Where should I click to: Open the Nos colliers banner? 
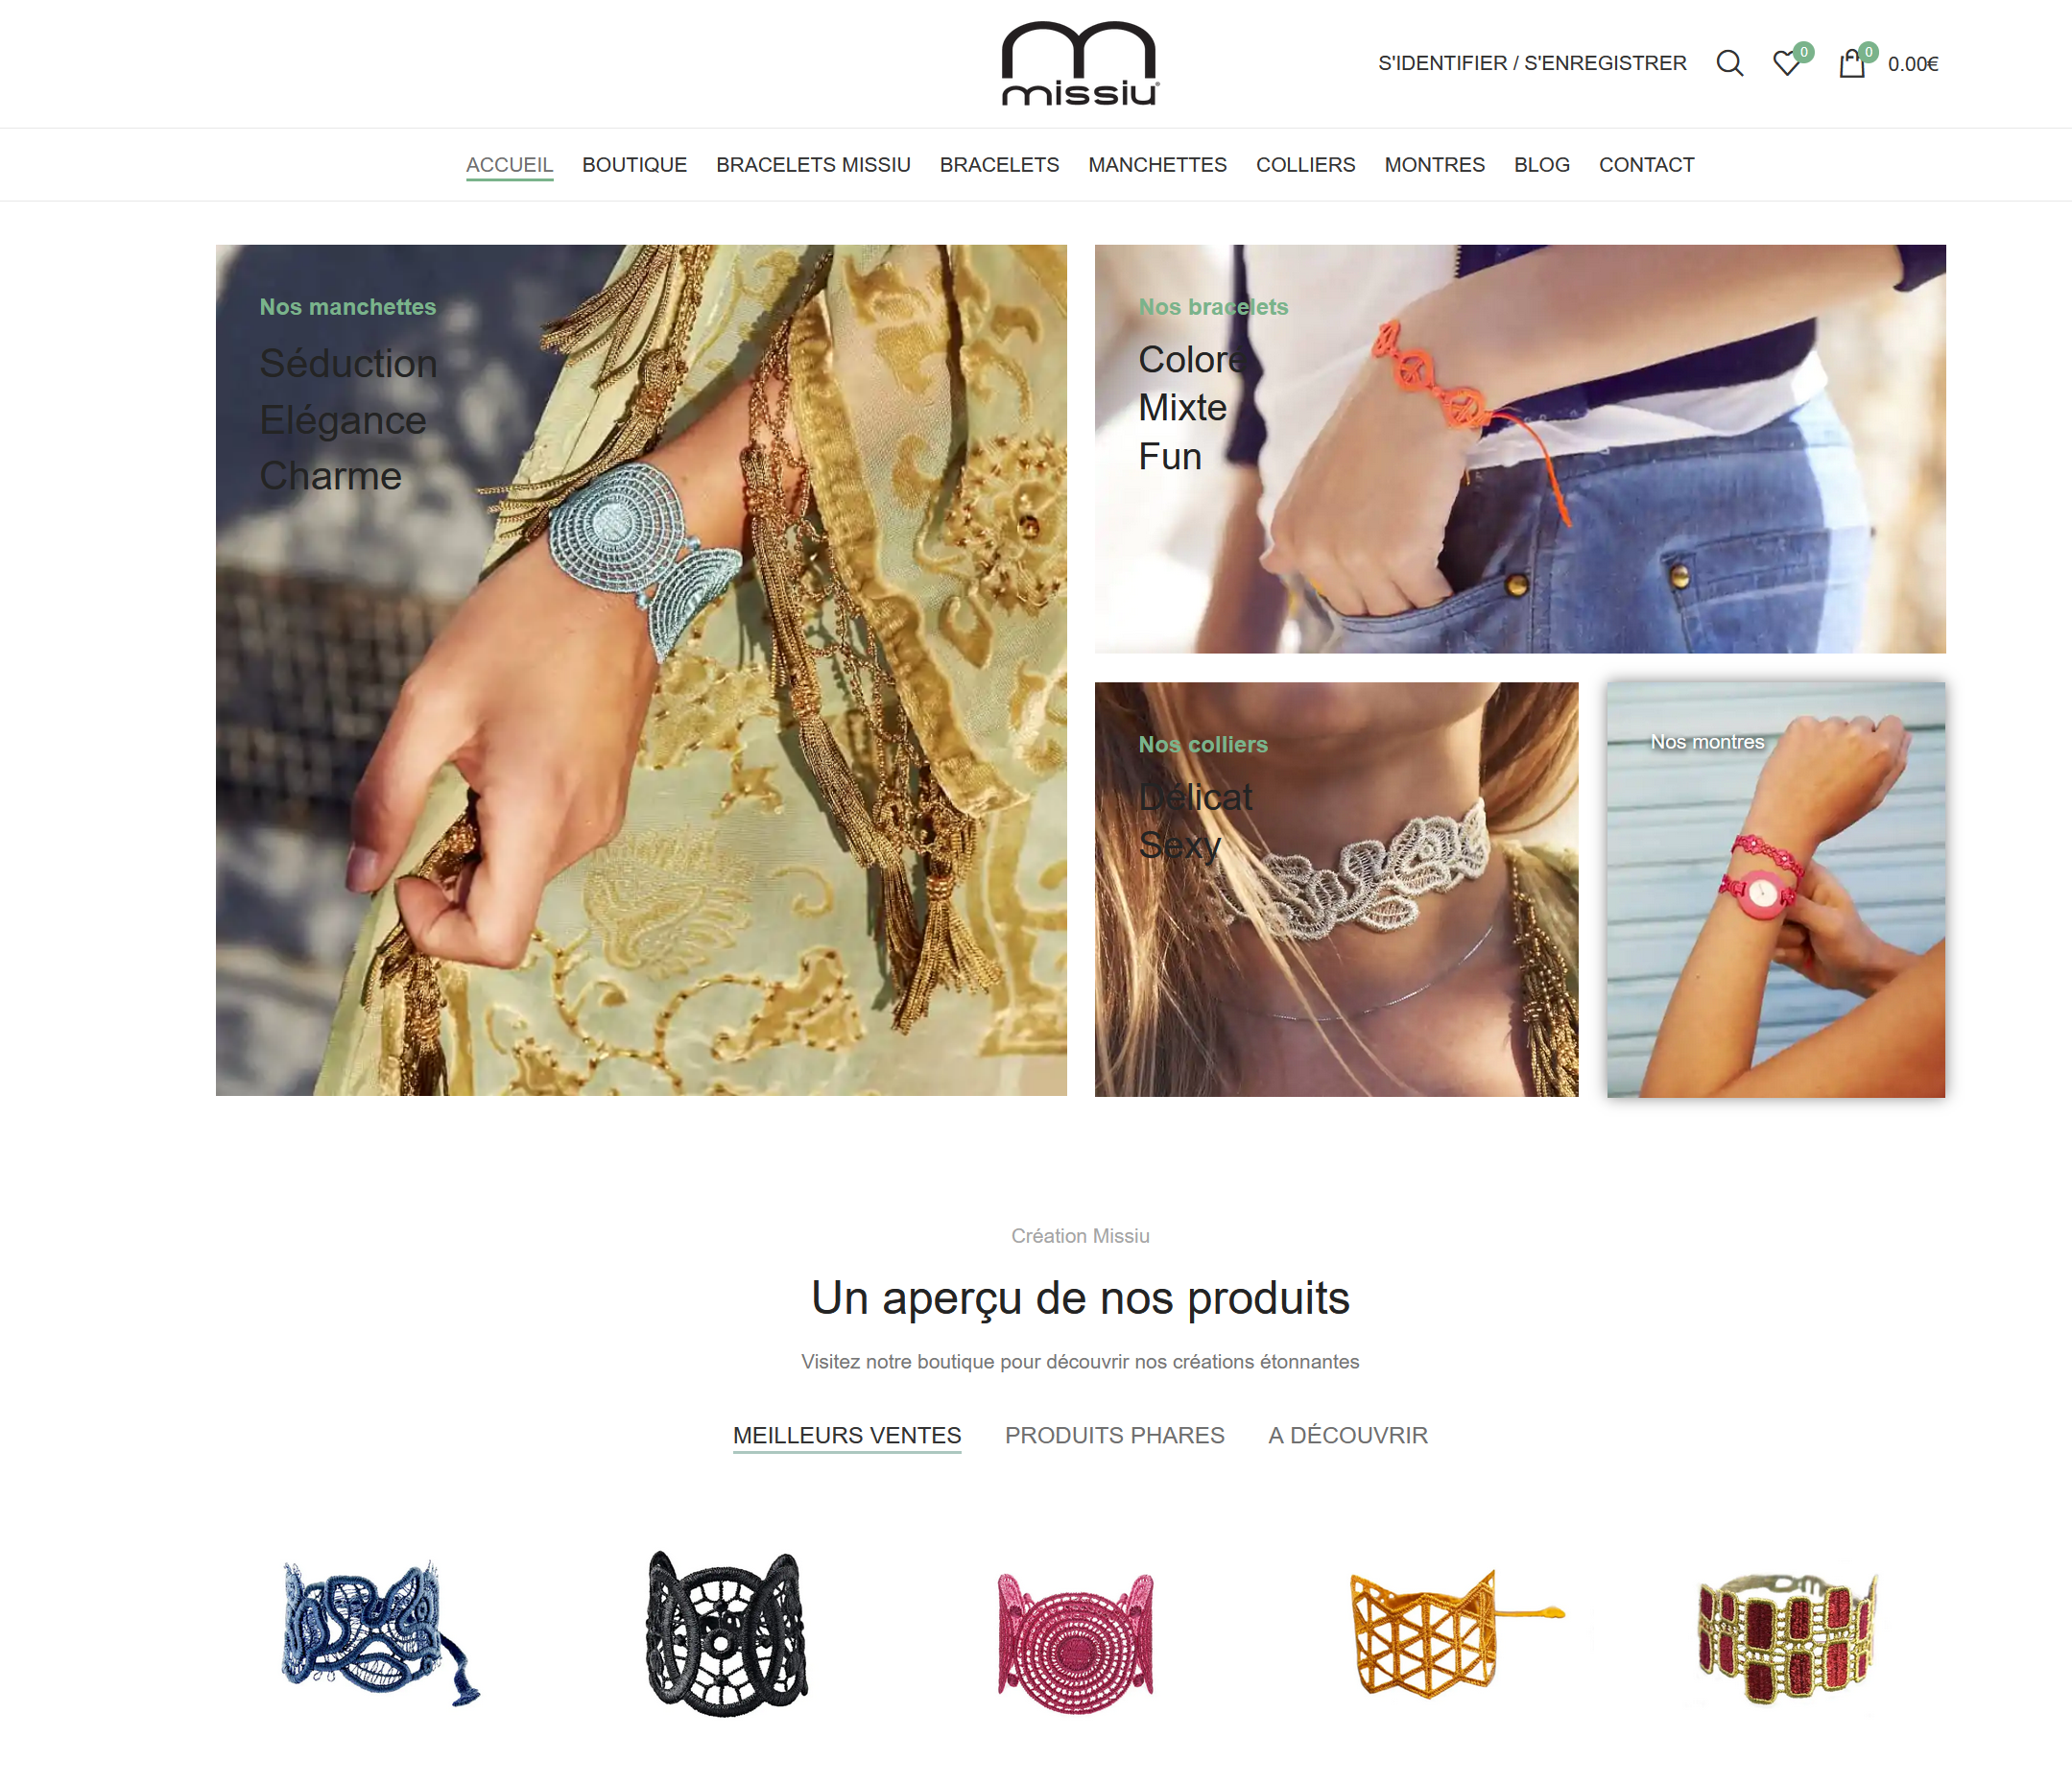tap(1336, 890)
